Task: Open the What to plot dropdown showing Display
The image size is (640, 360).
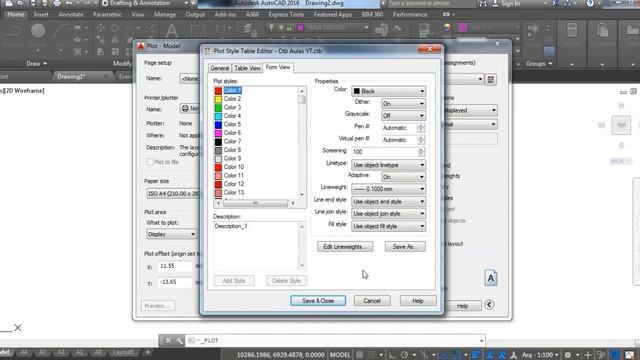Action: [x=171, y=234]
